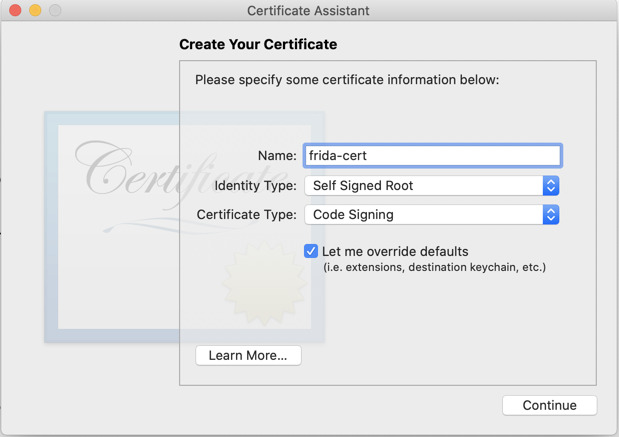Click the blue chevron arrows beside Code Signing

point(550,215)
